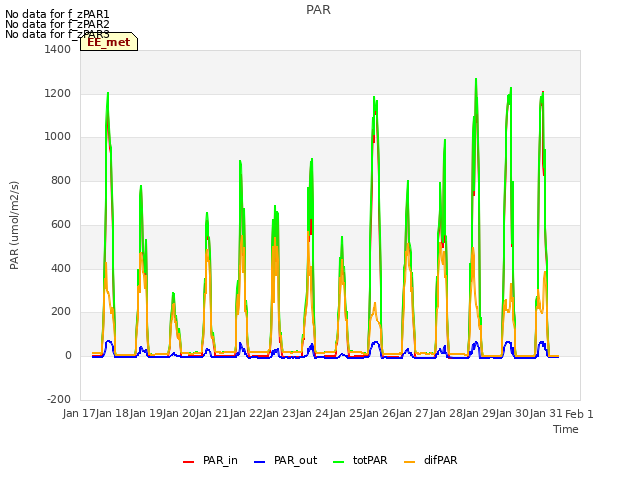Click the 1200 y-axis tick label
640x480 pixels.
tap(58, 93)
